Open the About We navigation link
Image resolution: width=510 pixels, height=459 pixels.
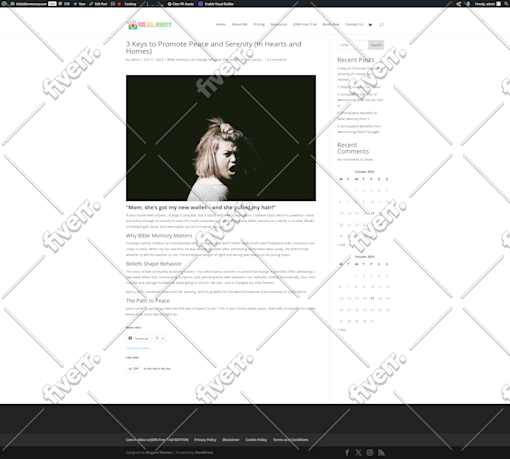coord(239,24)
